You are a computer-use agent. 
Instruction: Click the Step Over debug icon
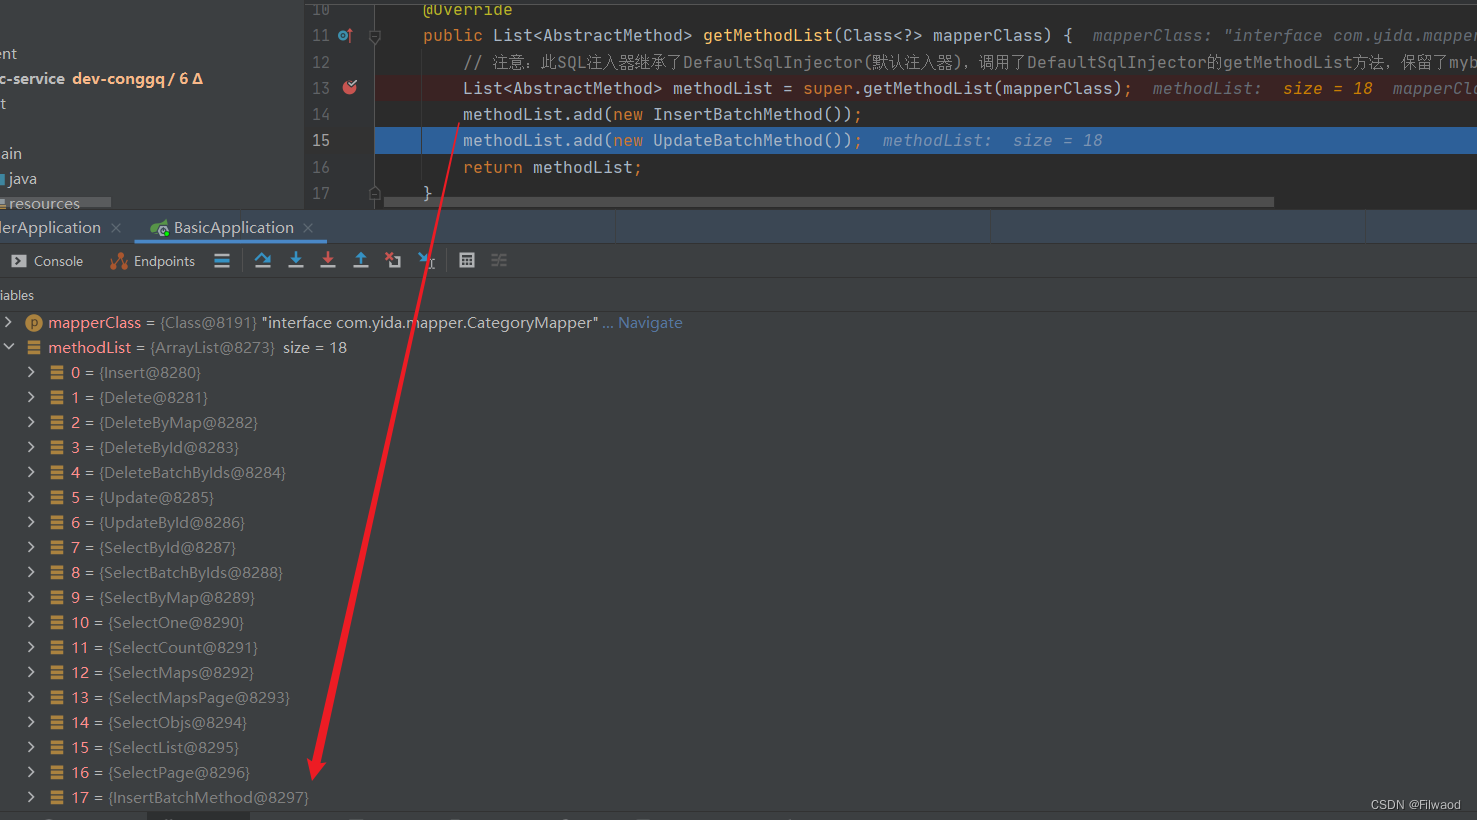click(x=263, y=260)
